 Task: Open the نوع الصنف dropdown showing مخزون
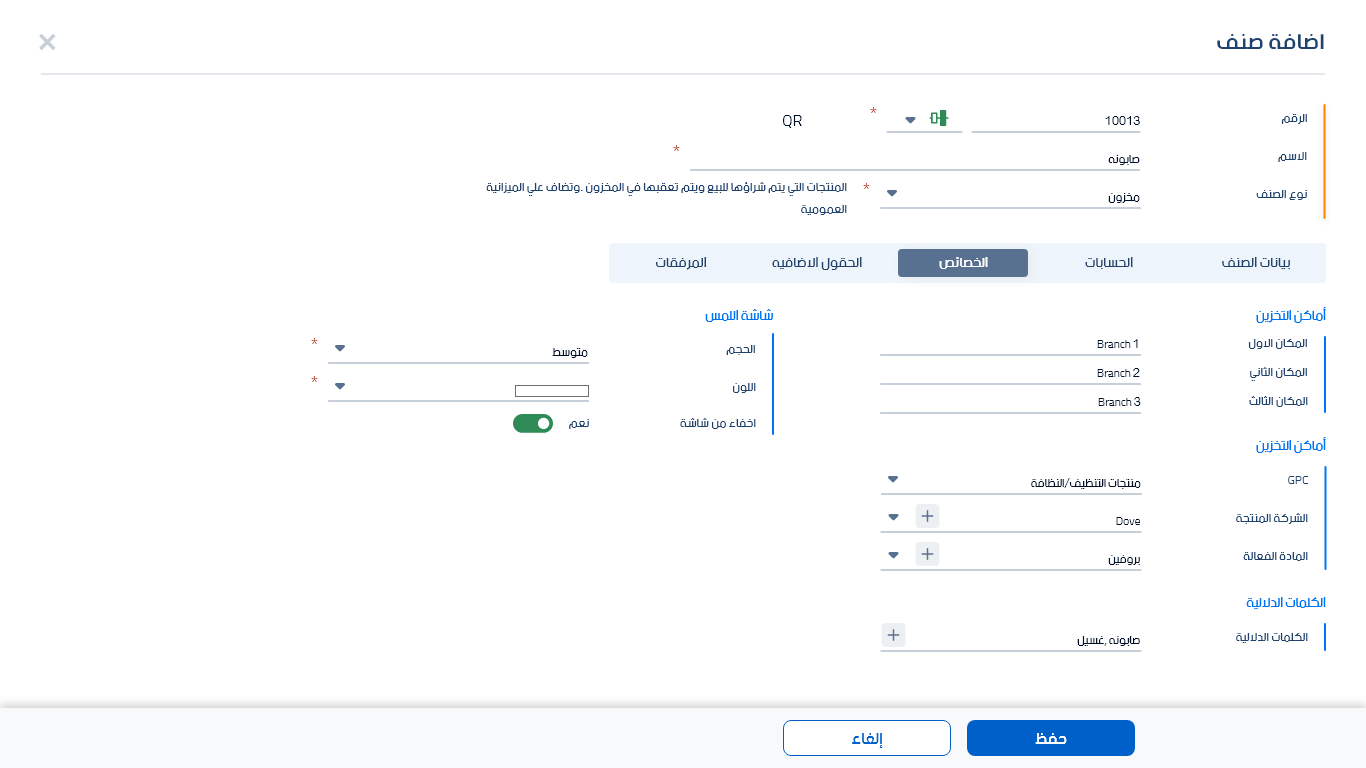point(890,193)
